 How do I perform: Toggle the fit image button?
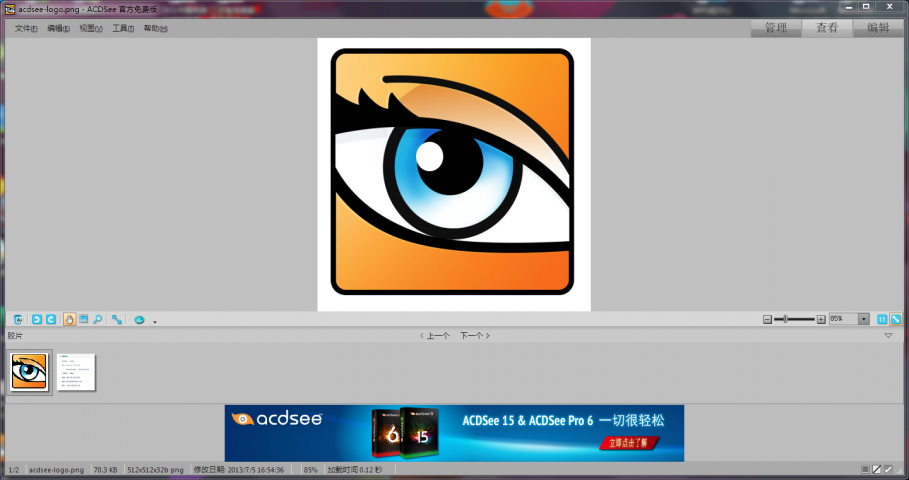coord(896,319)
